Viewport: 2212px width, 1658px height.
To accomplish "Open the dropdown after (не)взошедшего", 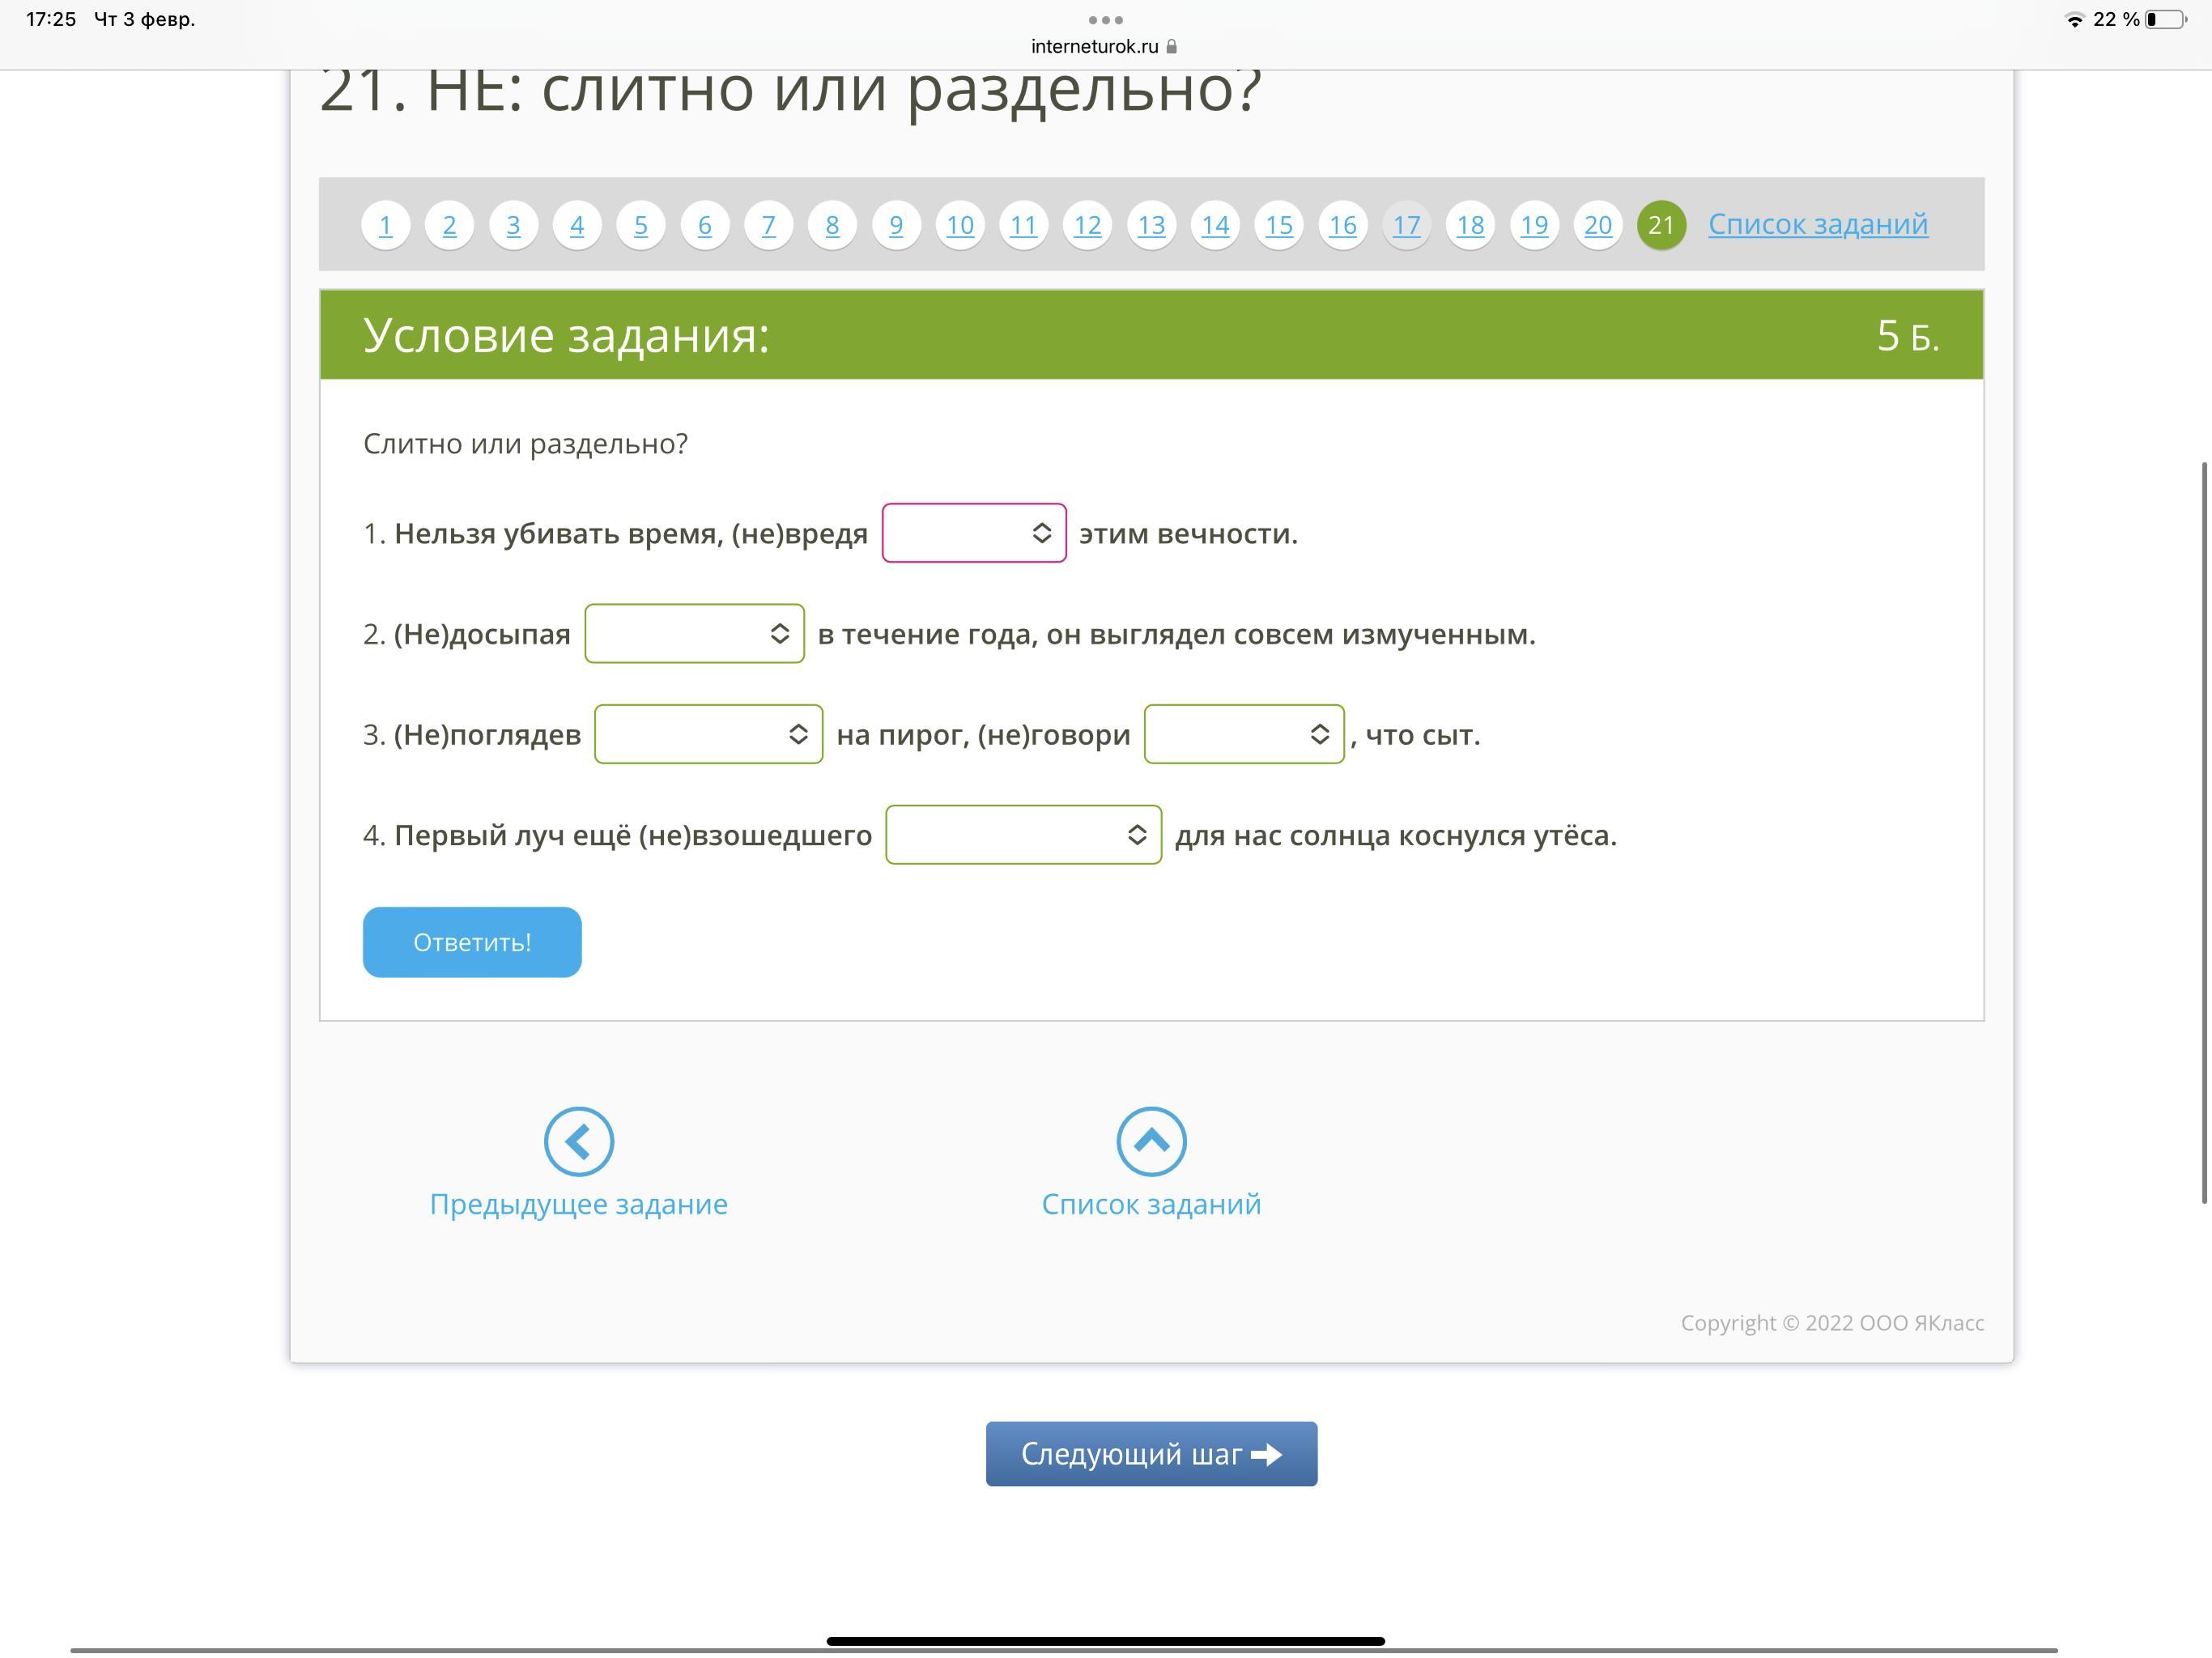I will (x=1023, y=835).
